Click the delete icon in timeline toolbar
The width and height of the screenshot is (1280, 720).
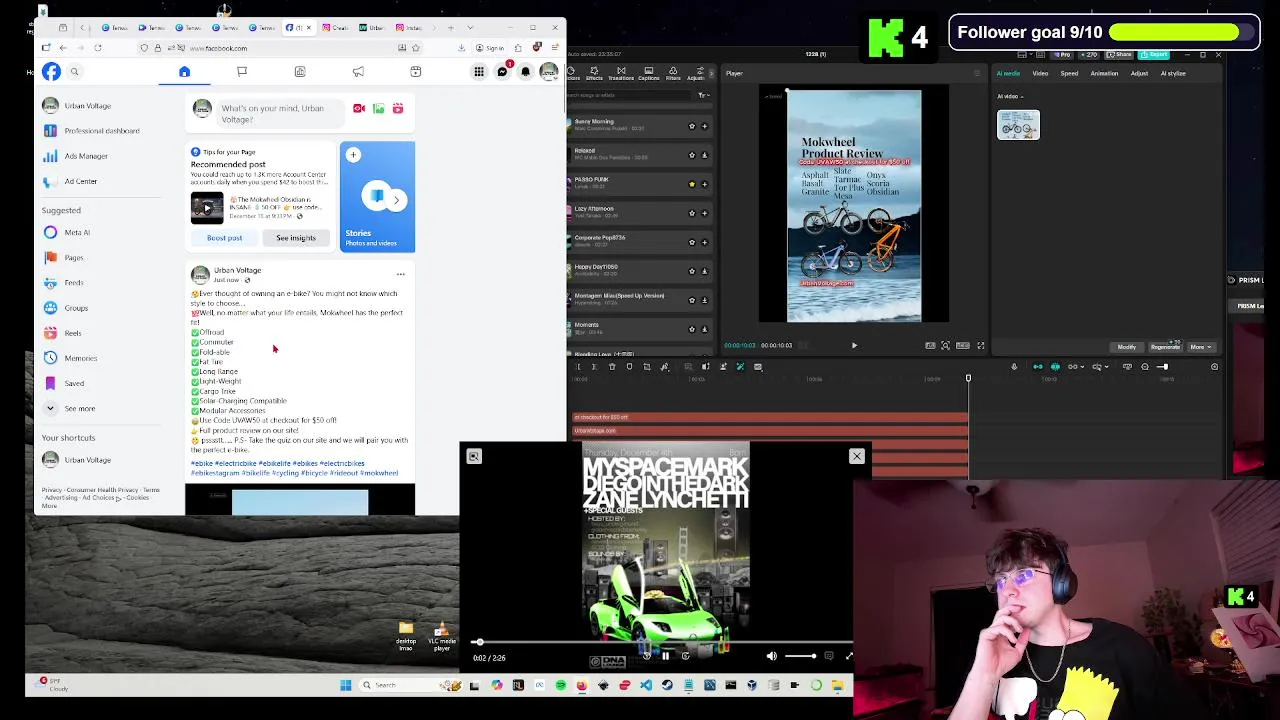pos(612,367)
